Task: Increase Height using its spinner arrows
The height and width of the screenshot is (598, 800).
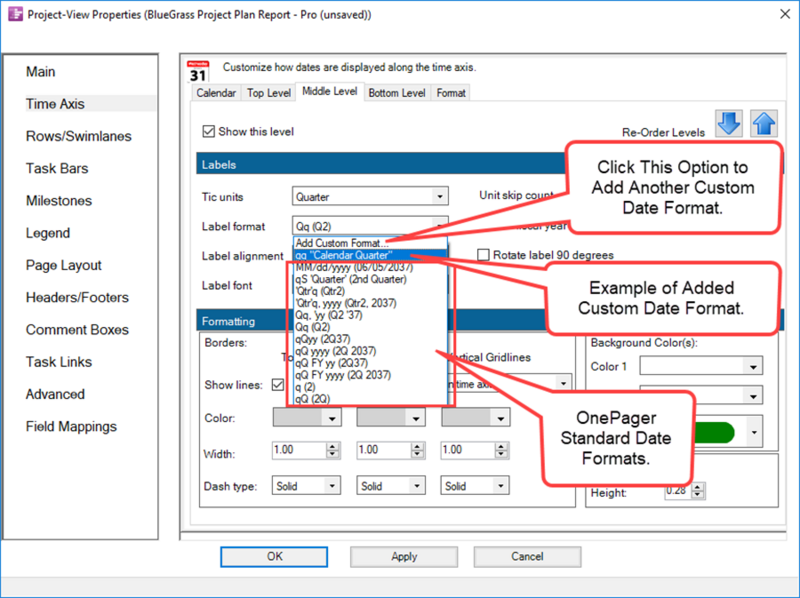Action: pos(697,487)
